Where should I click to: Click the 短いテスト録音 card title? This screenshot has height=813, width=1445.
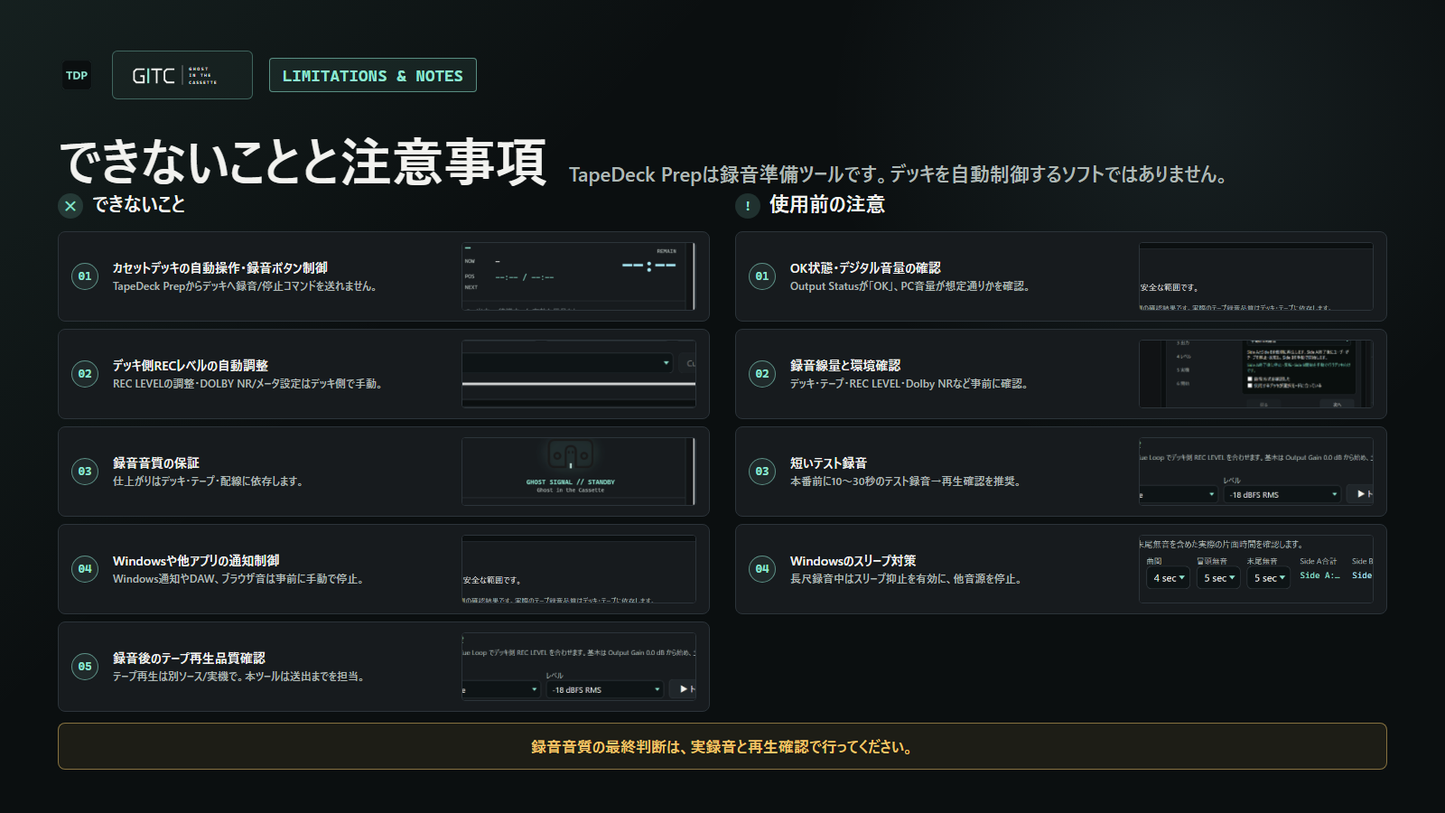tap(828, 463)
